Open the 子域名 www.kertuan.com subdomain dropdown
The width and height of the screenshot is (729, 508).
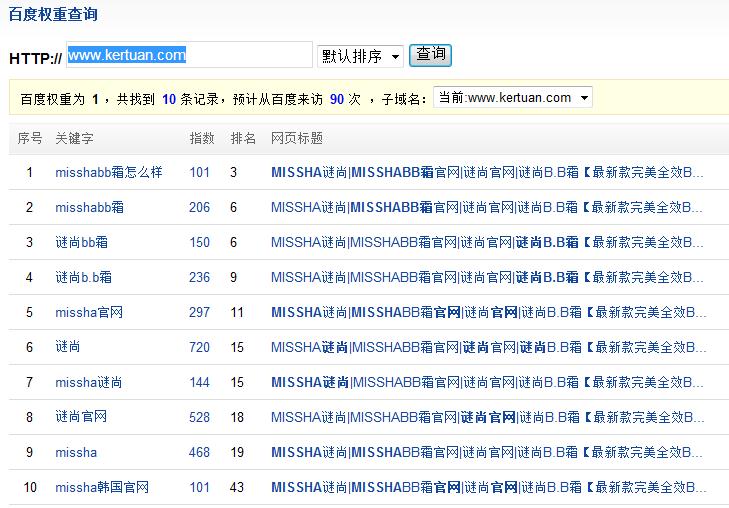513,98
